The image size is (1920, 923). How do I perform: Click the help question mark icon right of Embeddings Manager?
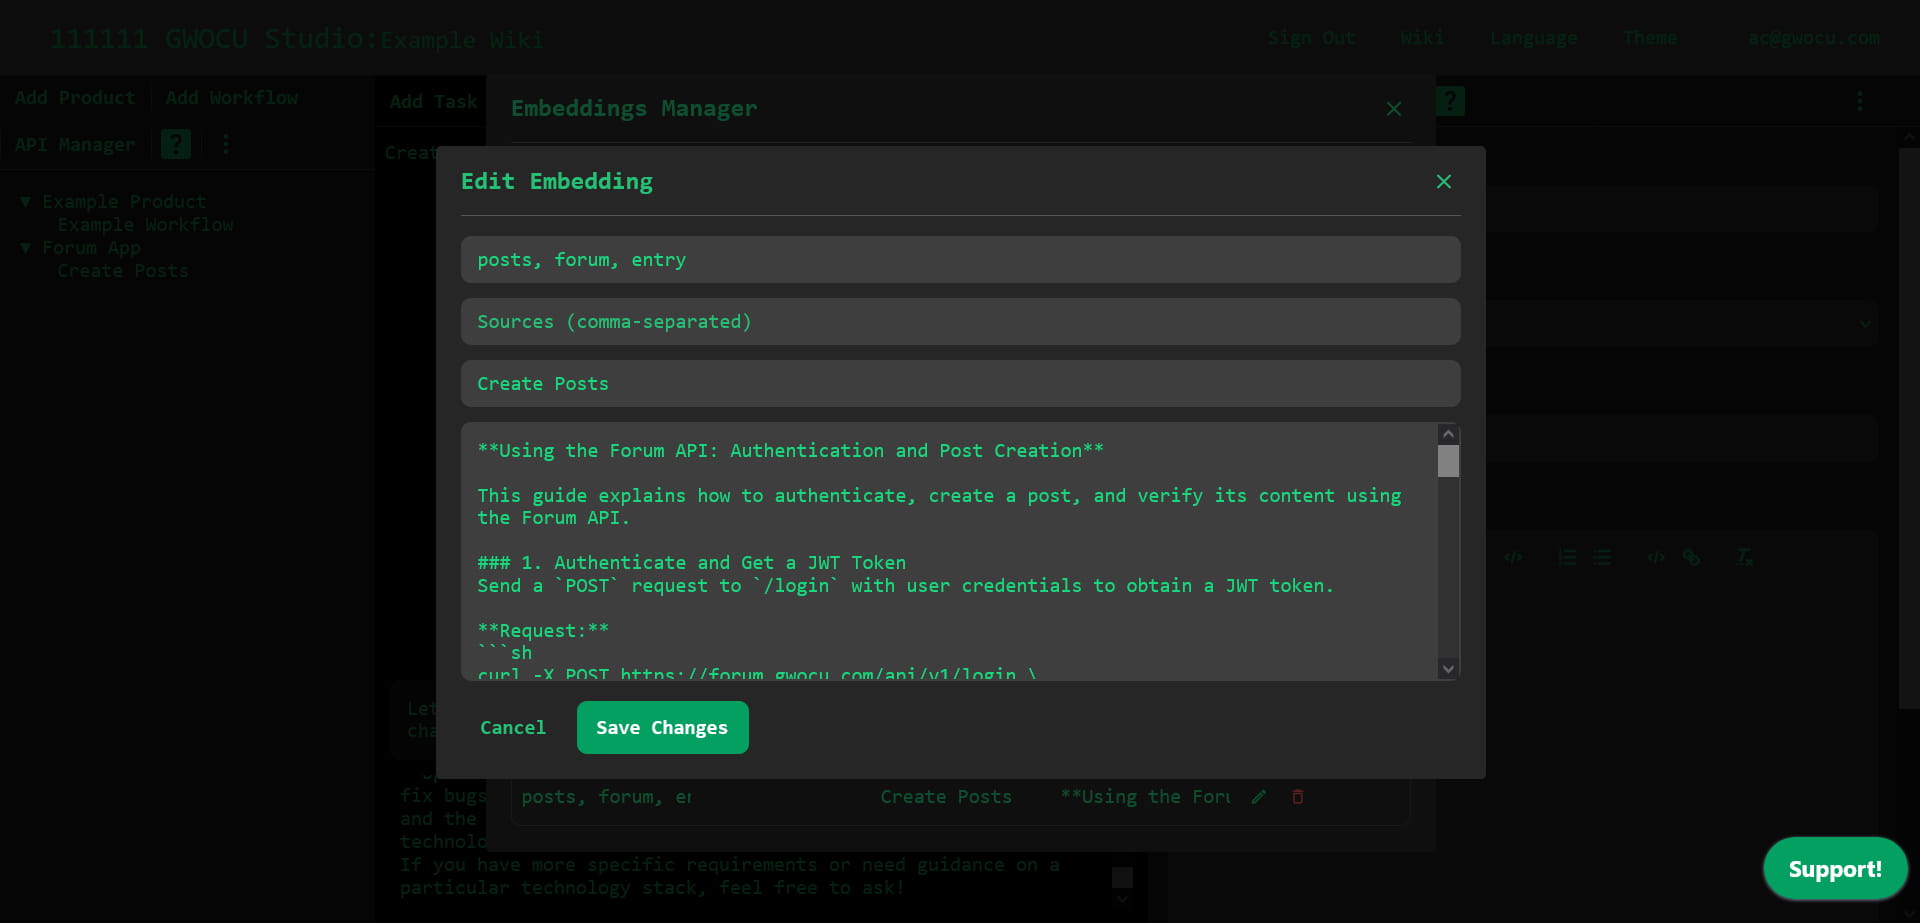[1450, 101]
